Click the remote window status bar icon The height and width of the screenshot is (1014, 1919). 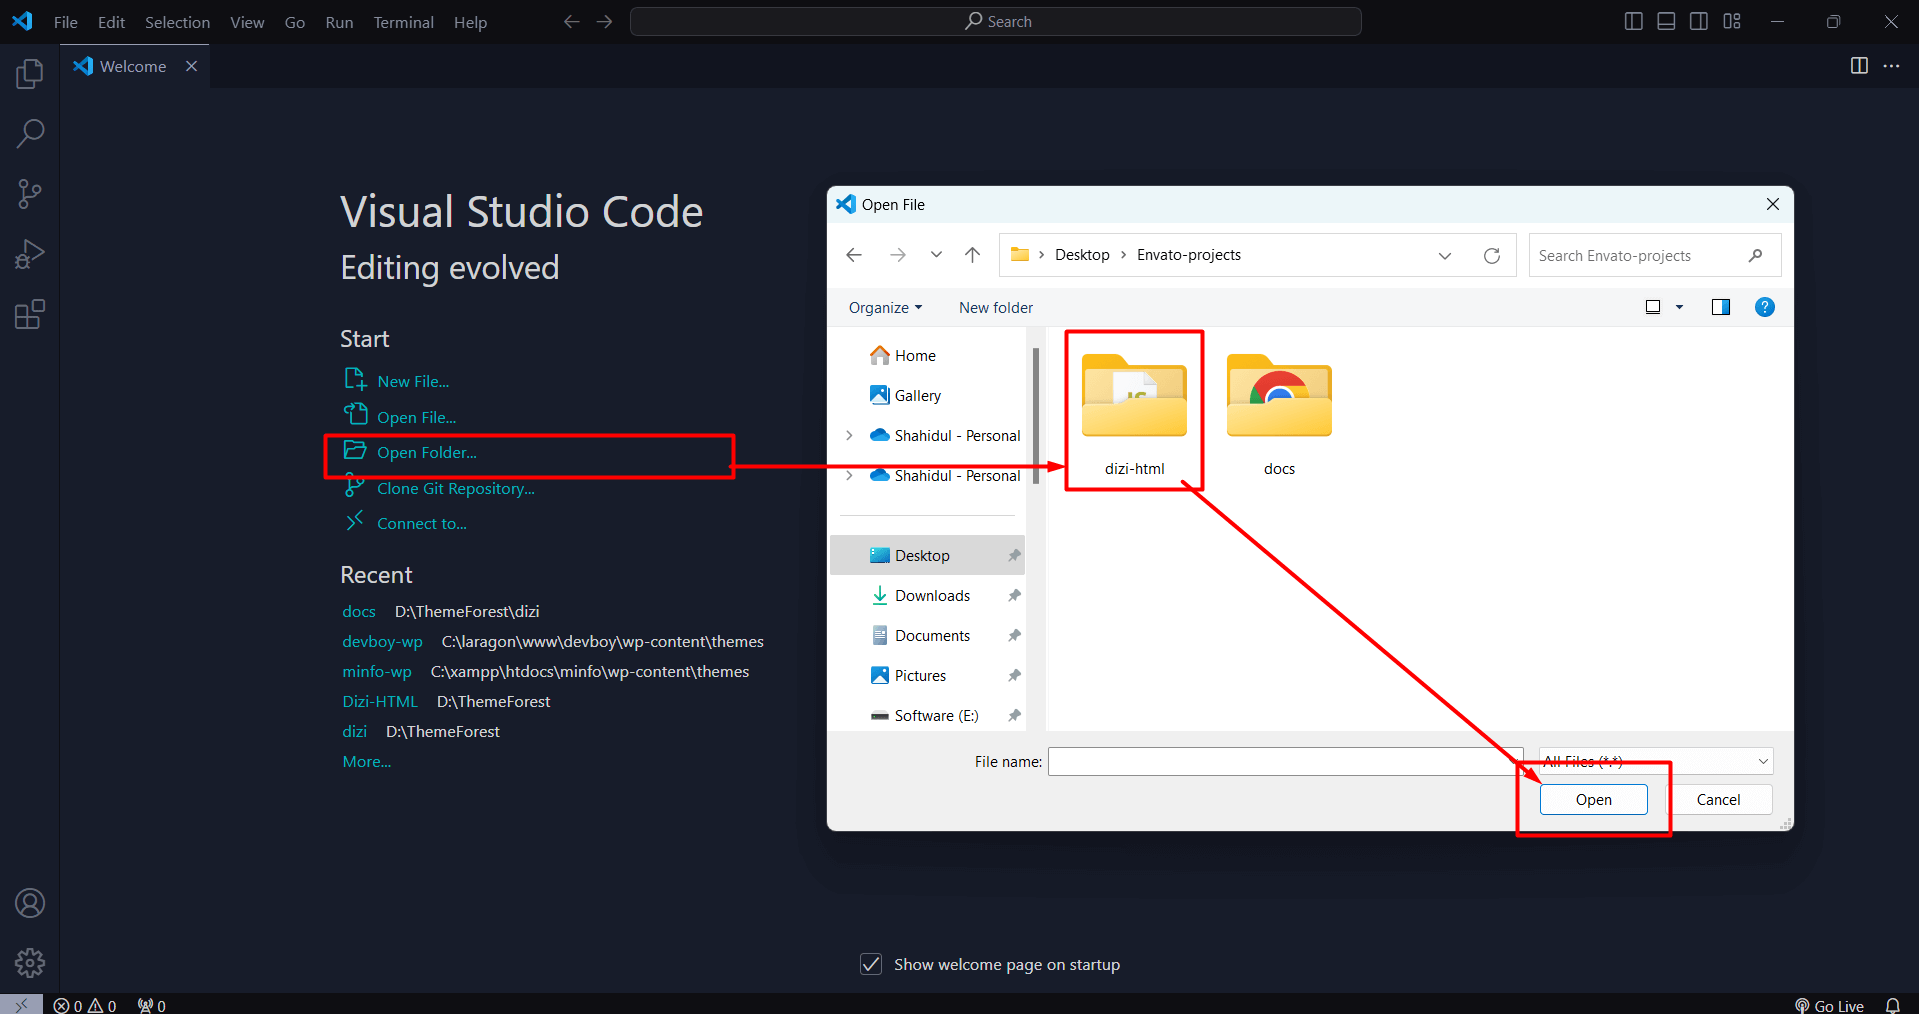(21, 1004)
